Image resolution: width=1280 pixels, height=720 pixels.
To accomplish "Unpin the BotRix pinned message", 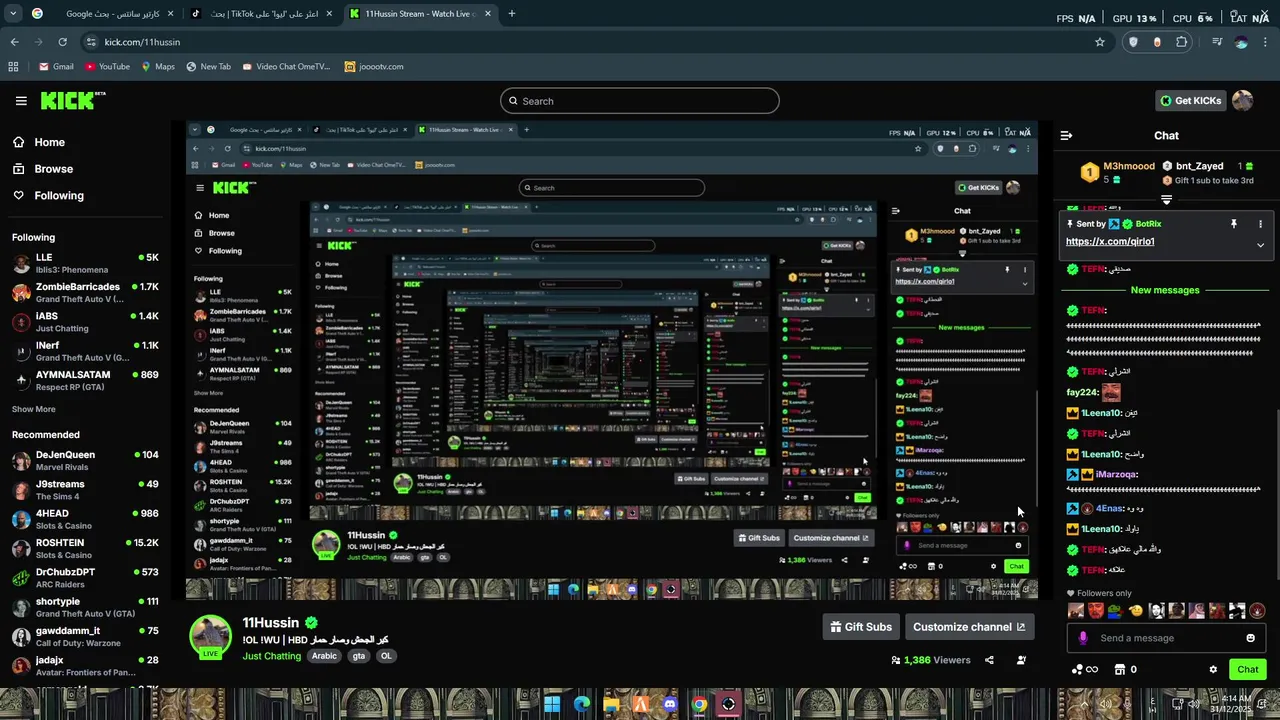I will pos(1234,224).
